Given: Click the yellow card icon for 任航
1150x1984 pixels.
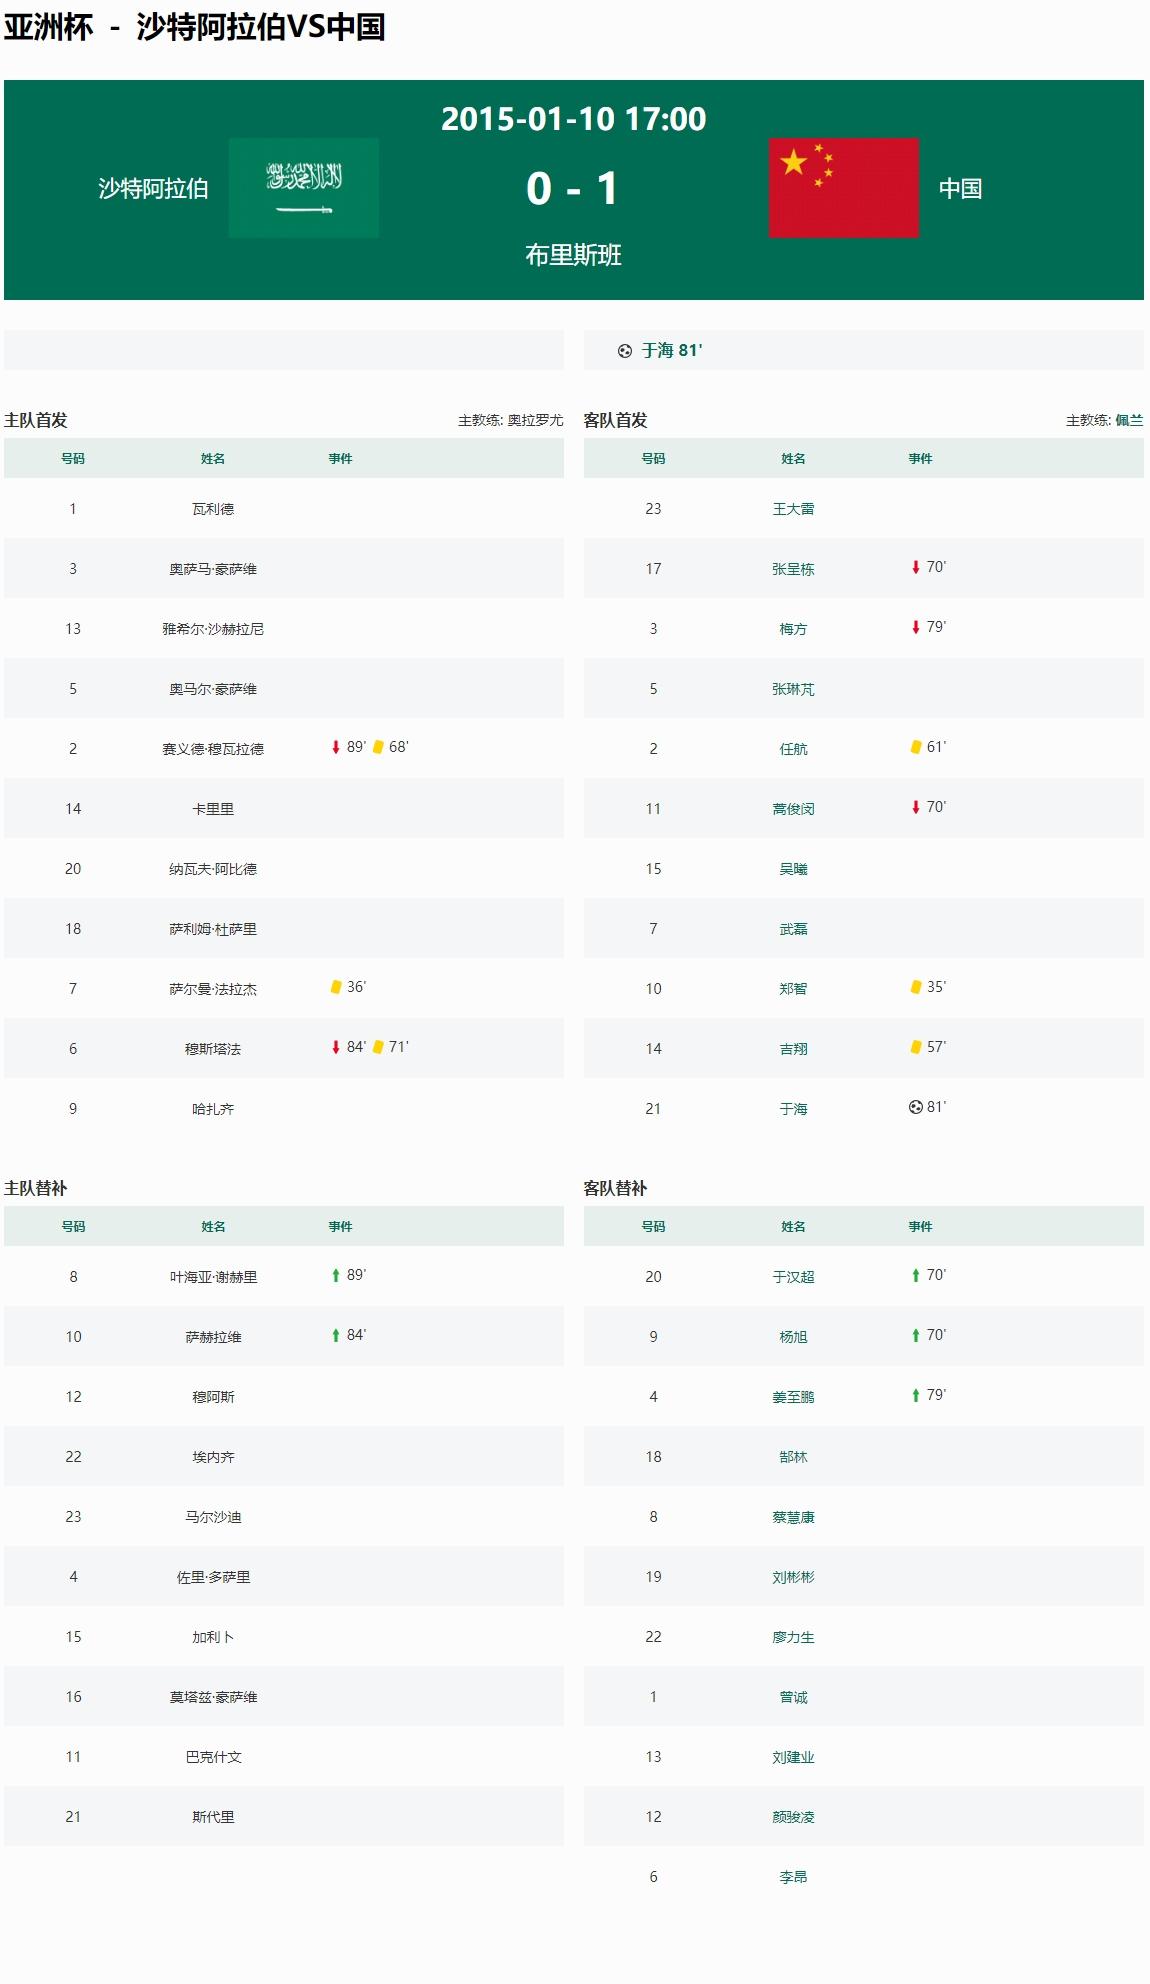Looking at the screenshot, I should coord(915,748).
